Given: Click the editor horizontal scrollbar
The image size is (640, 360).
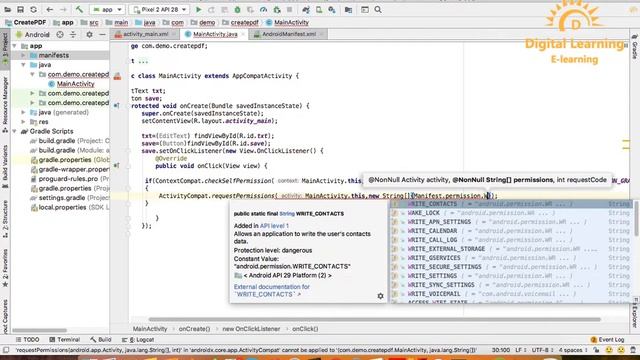Looking at the screenshot, I should (x=374, y=320).
